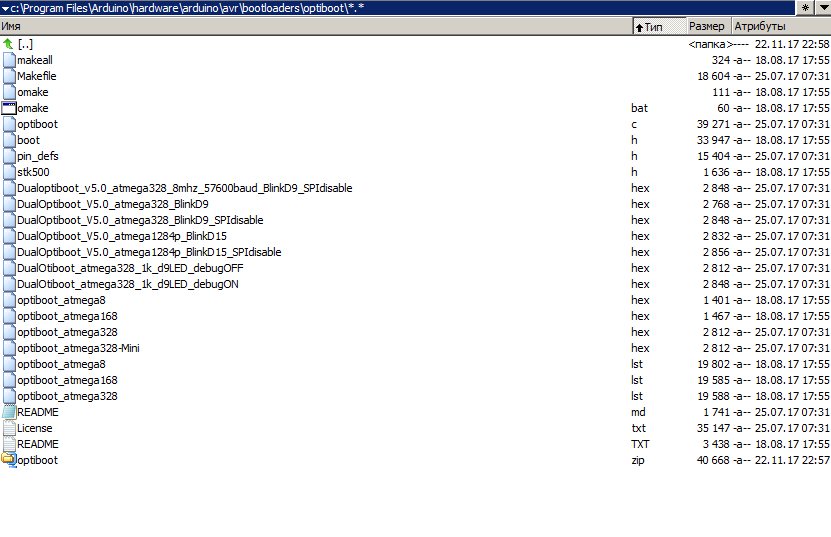Select the optiboot zip archive icon
Image resolution: width=831 pixels, height=537 pixels.
(9, 460)
